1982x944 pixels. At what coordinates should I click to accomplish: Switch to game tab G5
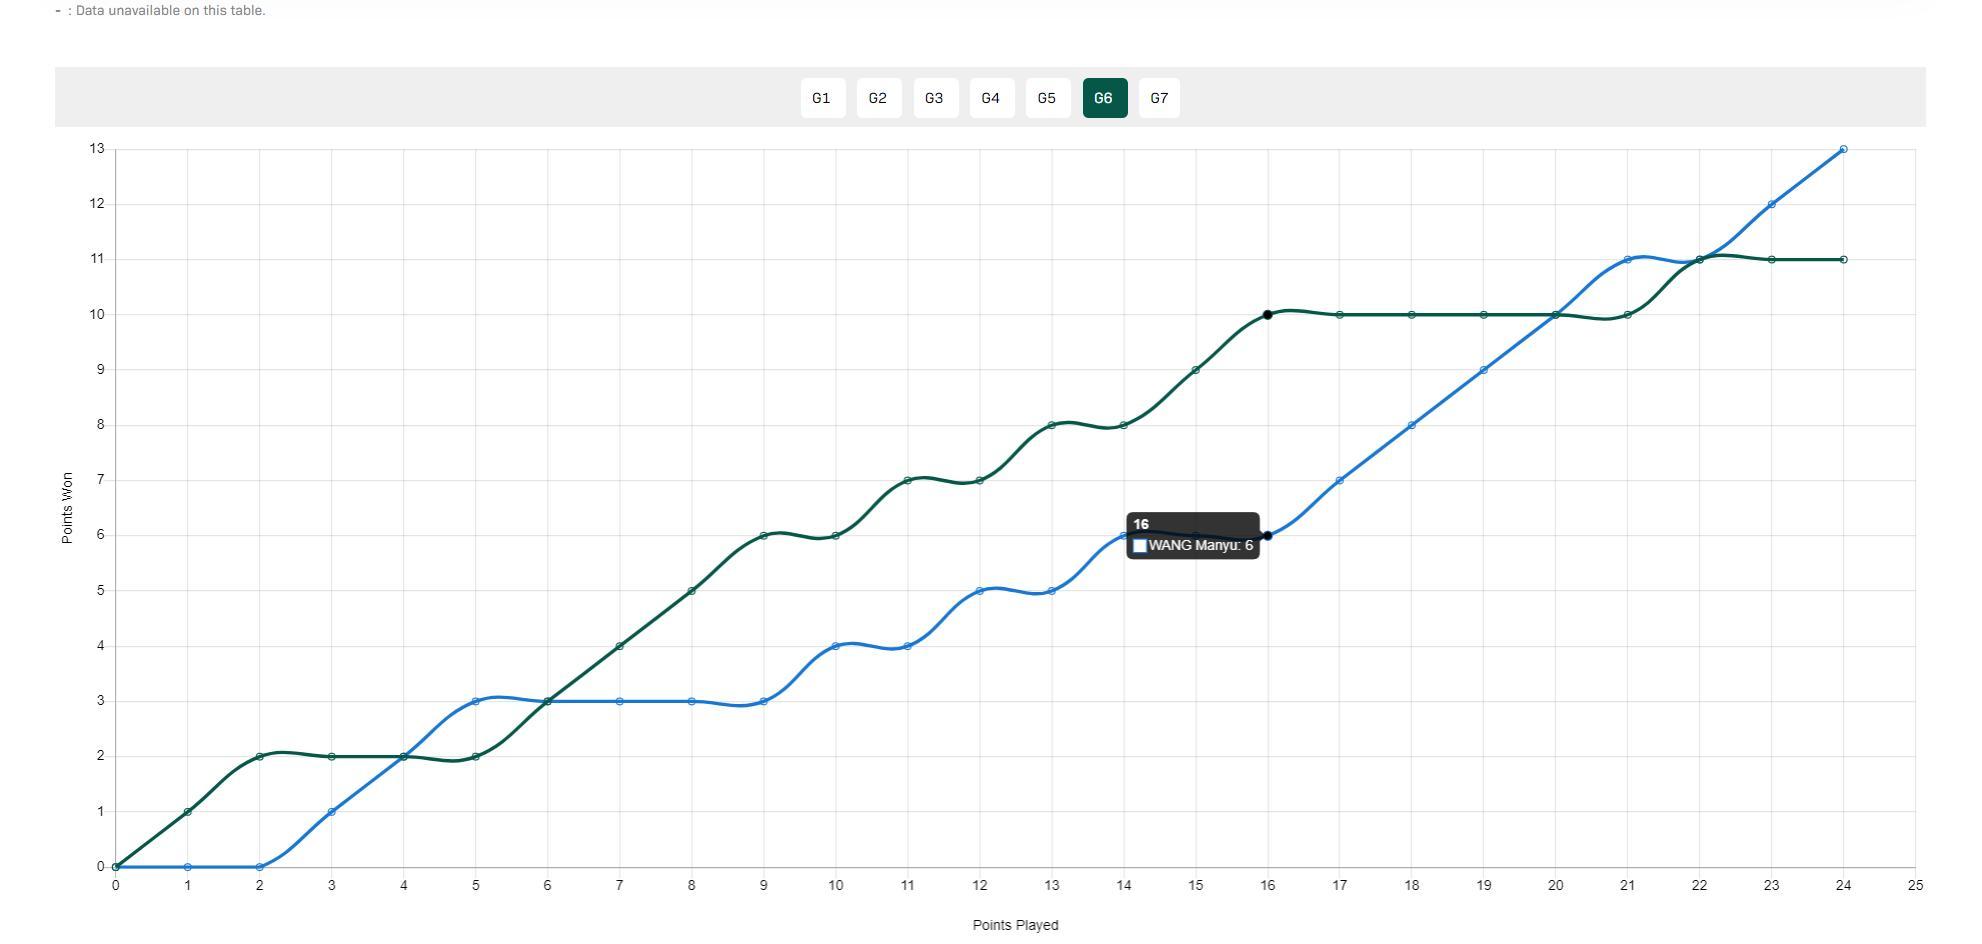[x=1047, y=98]
